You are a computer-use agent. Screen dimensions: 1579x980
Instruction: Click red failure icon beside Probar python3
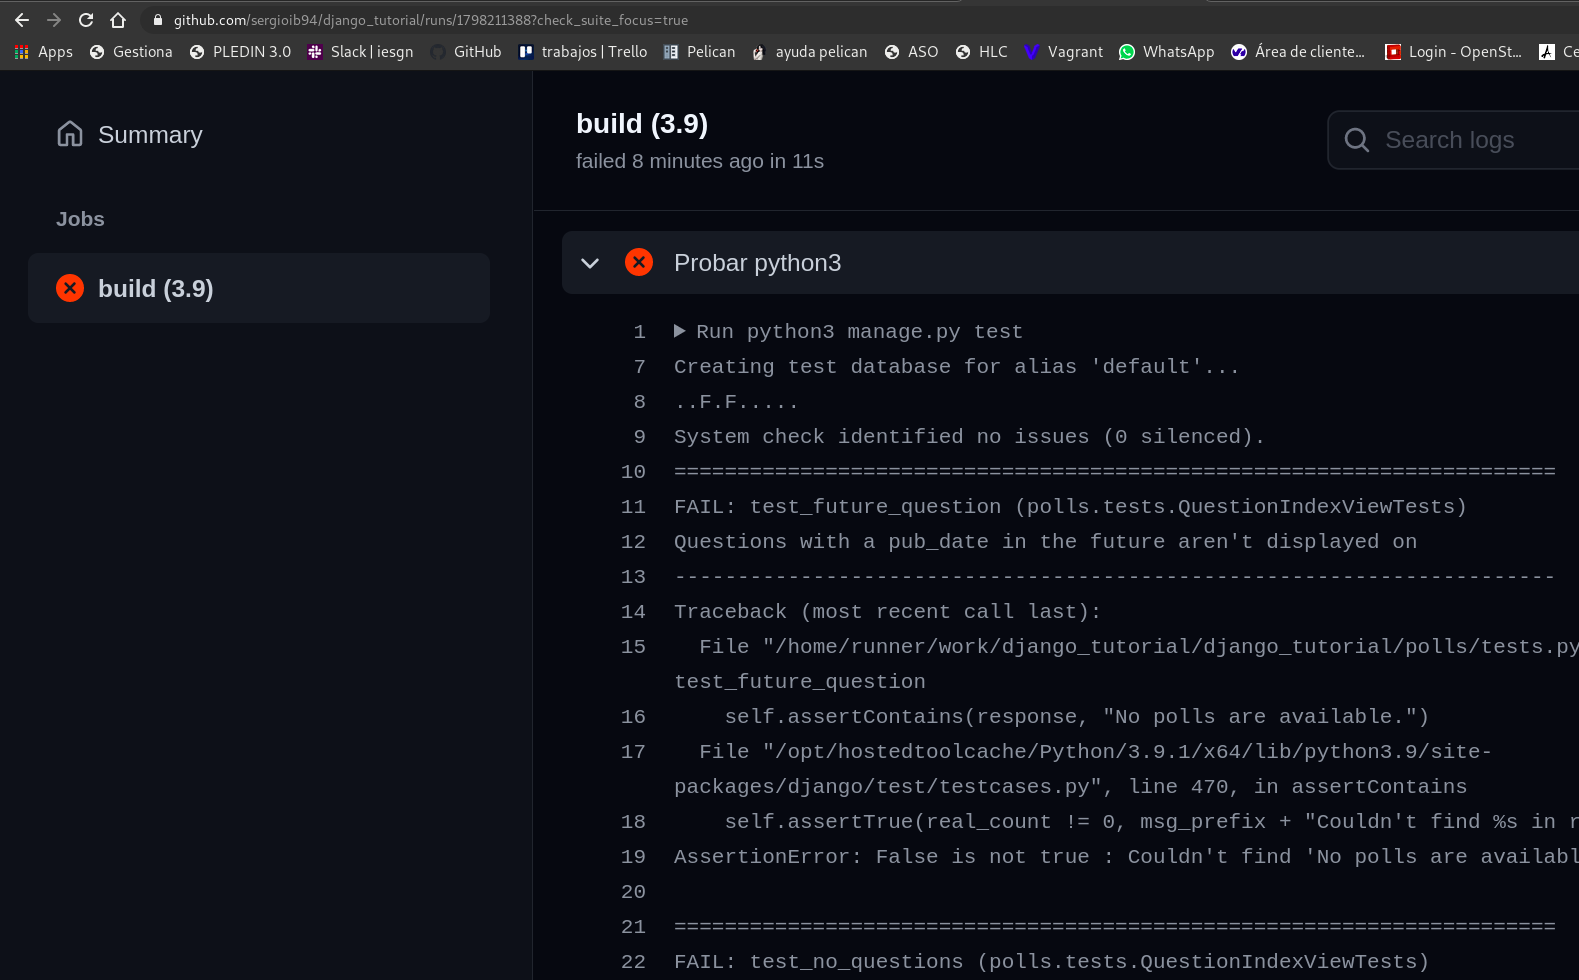click(639, 262)
